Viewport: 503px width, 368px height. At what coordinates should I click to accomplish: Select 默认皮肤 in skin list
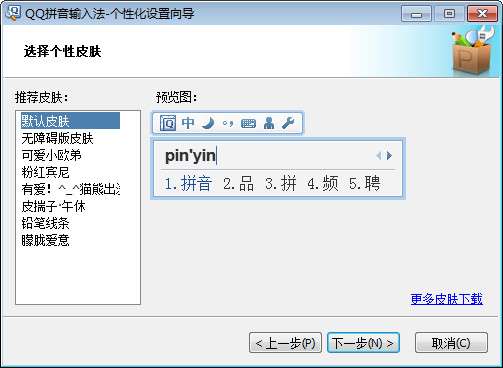(x=70, y=121)
